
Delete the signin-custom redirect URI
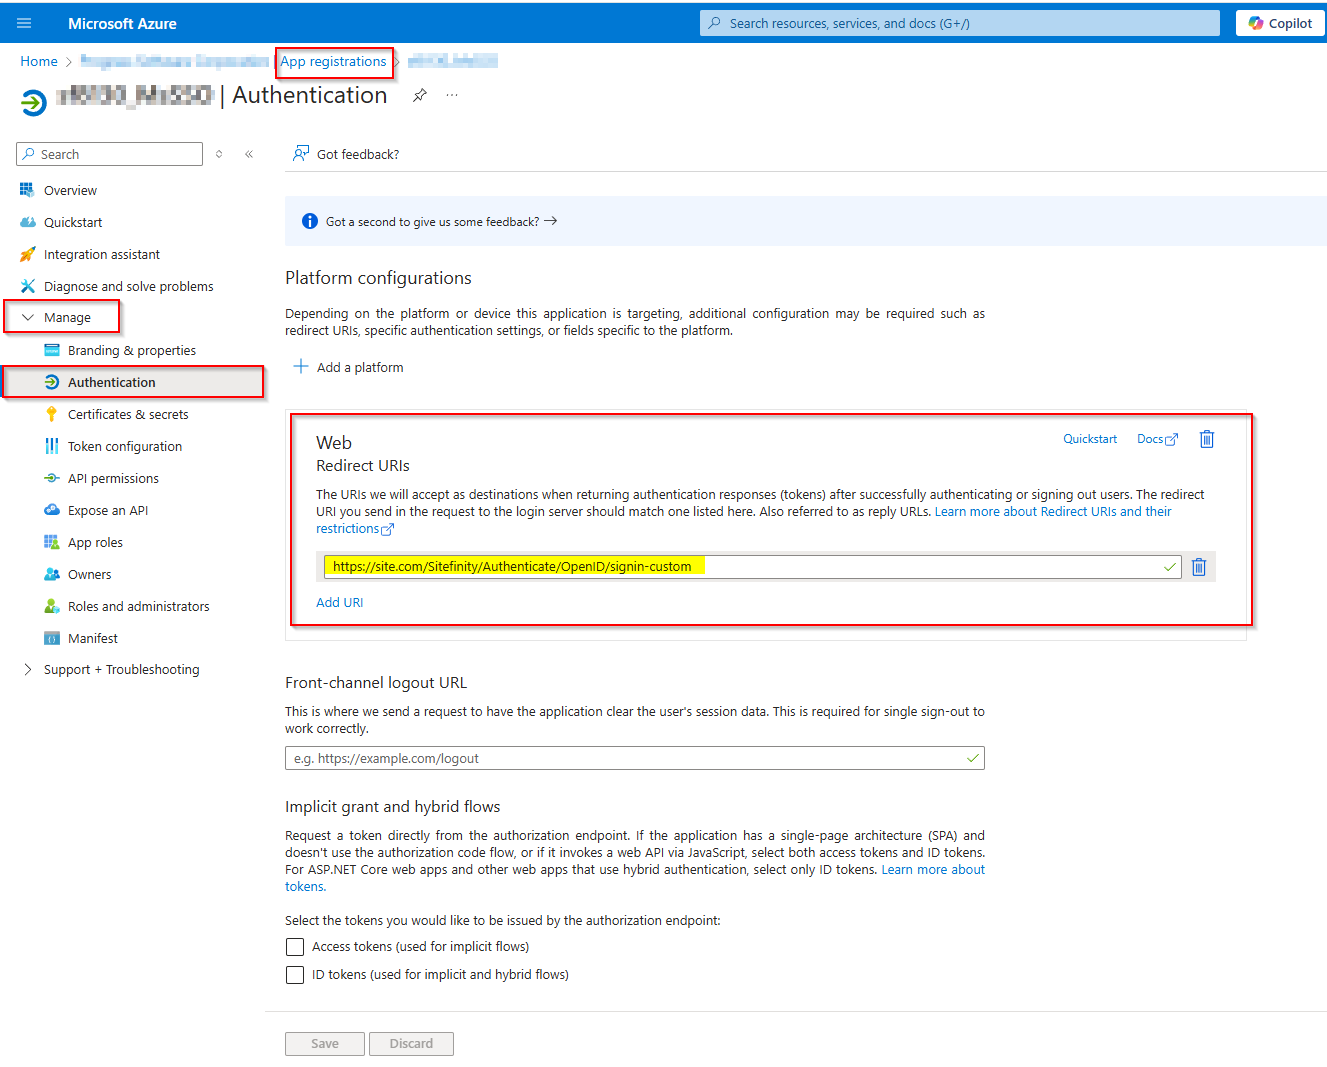click(x=1199, y=567)
